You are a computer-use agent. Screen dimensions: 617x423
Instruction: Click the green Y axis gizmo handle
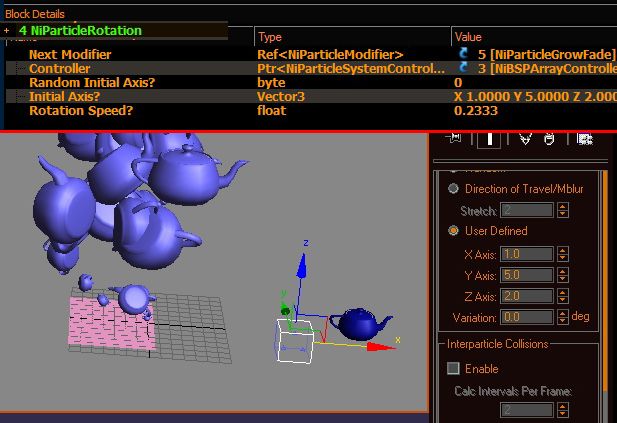285,310
